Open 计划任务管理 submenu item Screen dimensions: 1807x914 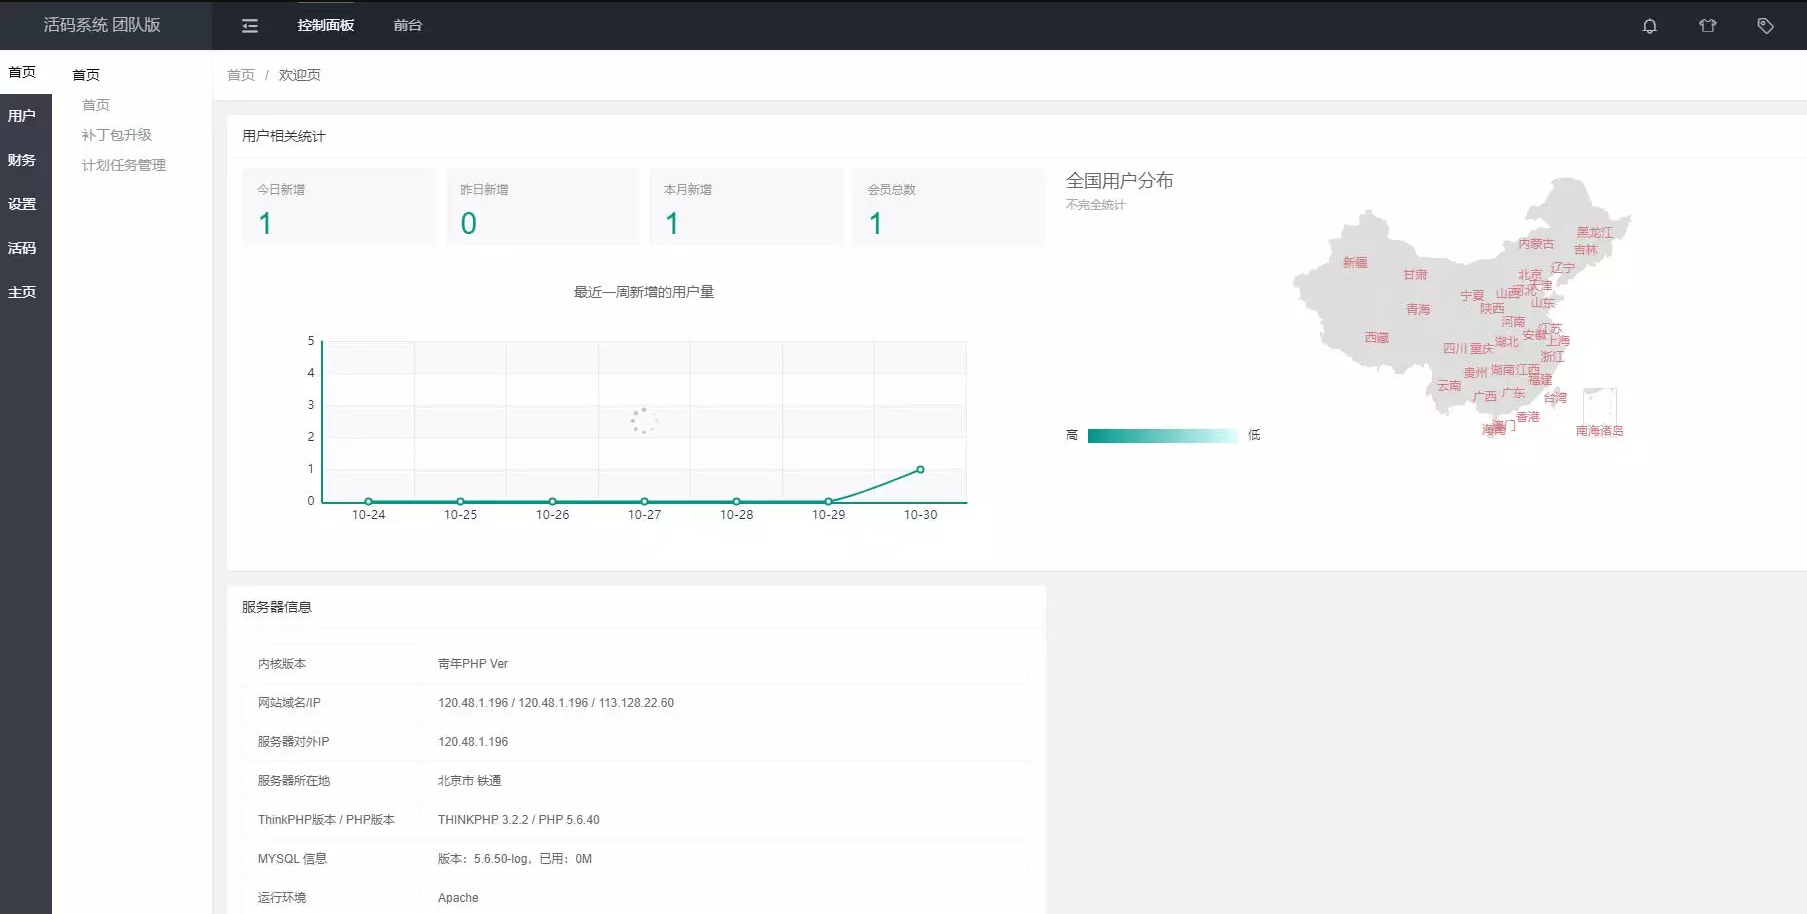point(124,165)
